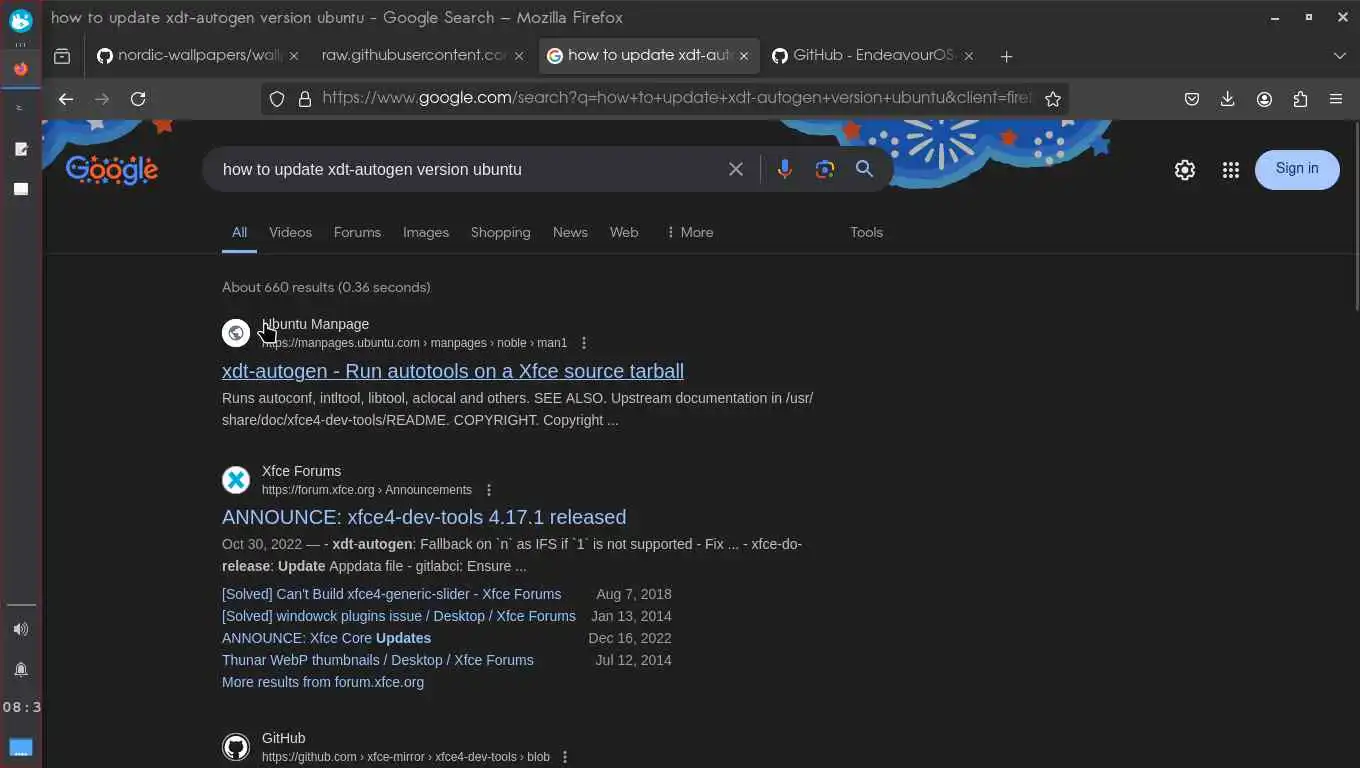Open the Firefox account icon
1360x768 pixels.
[1264, 99]
